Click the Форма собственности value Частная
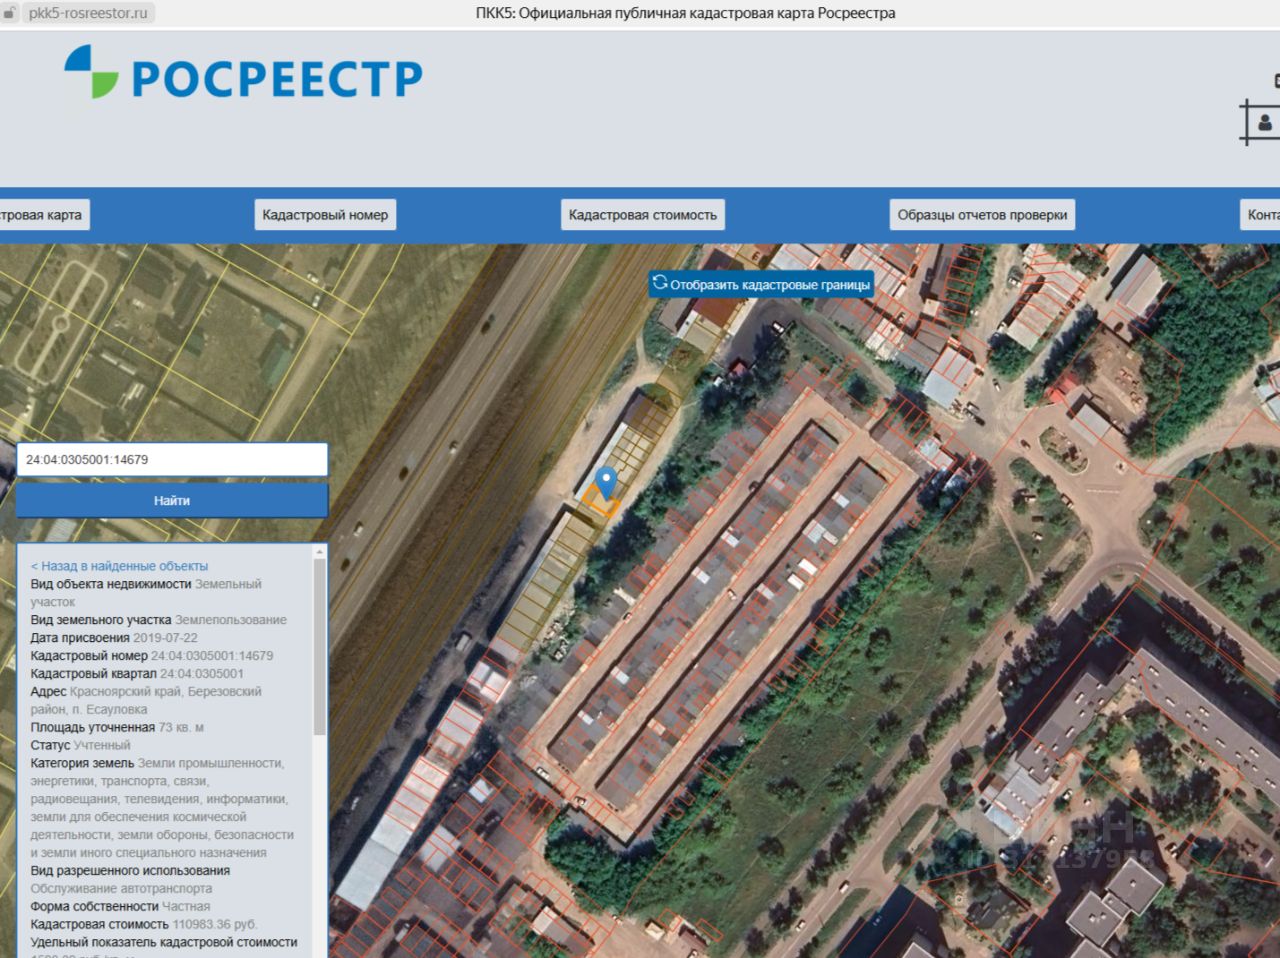Viewport: 1280px width, 958px height. coord(186,907)
